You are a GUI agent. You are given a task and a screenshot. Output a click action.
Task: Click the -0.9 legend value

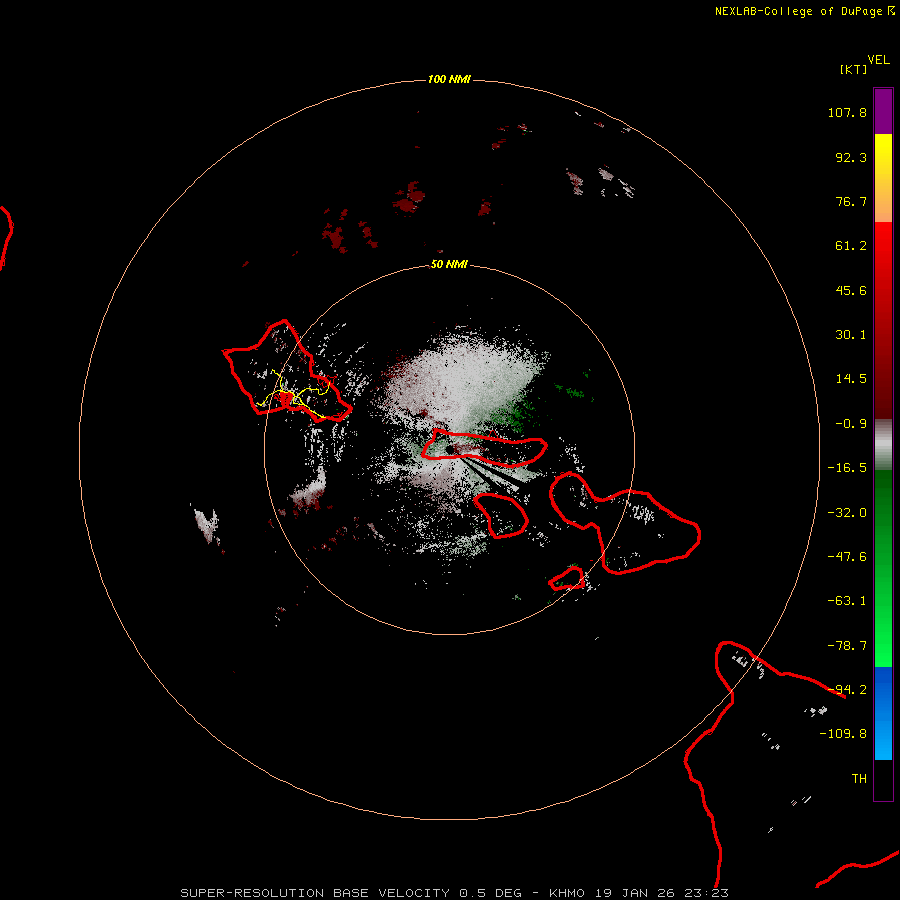pos(851,424)
